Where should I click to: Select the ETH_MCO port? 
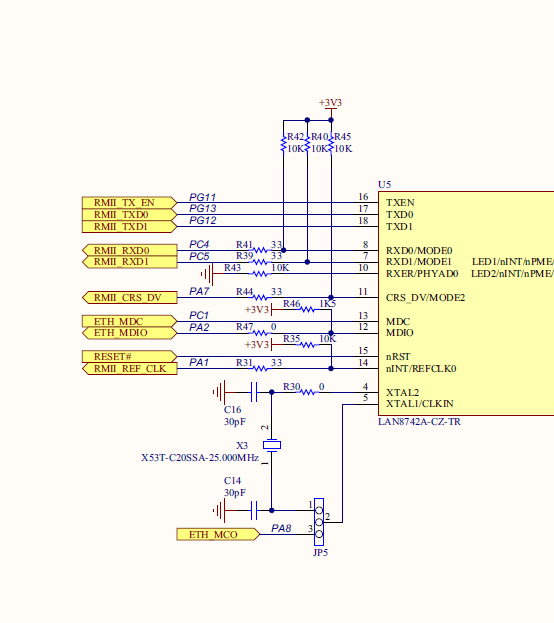coord(218,534)
